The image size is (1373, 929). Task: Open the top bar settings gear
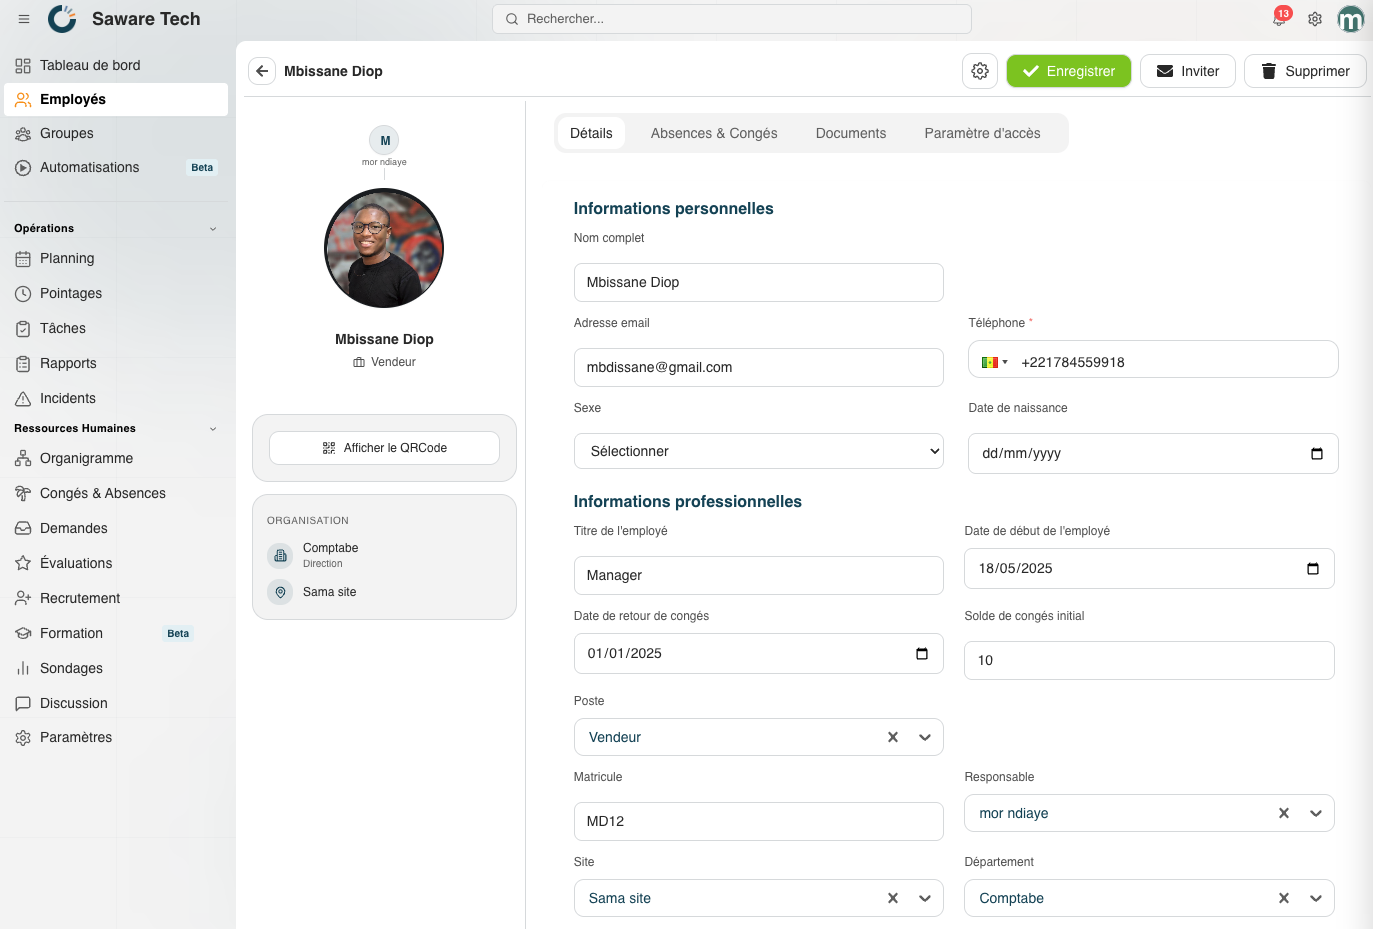(x=1315, y=19)
